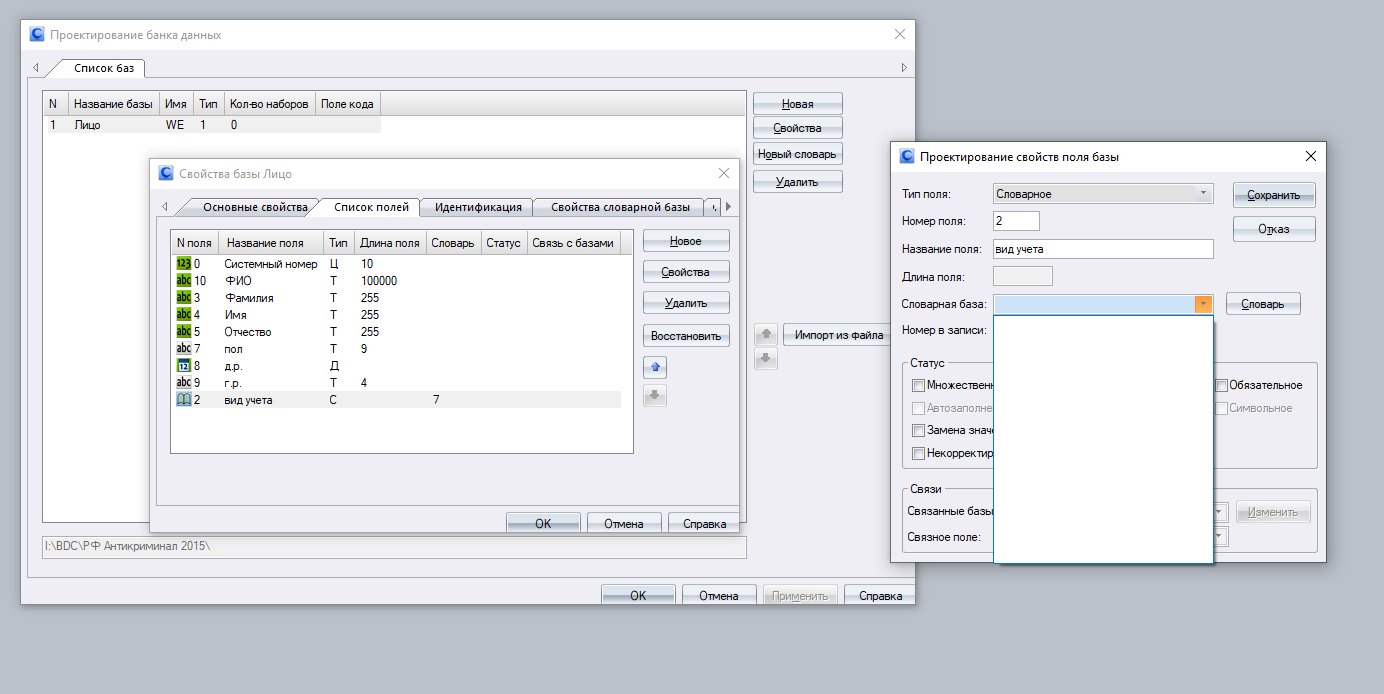Switch to the Список баз tab
This screenshot has width=1384, height=694.
point(104,68)
